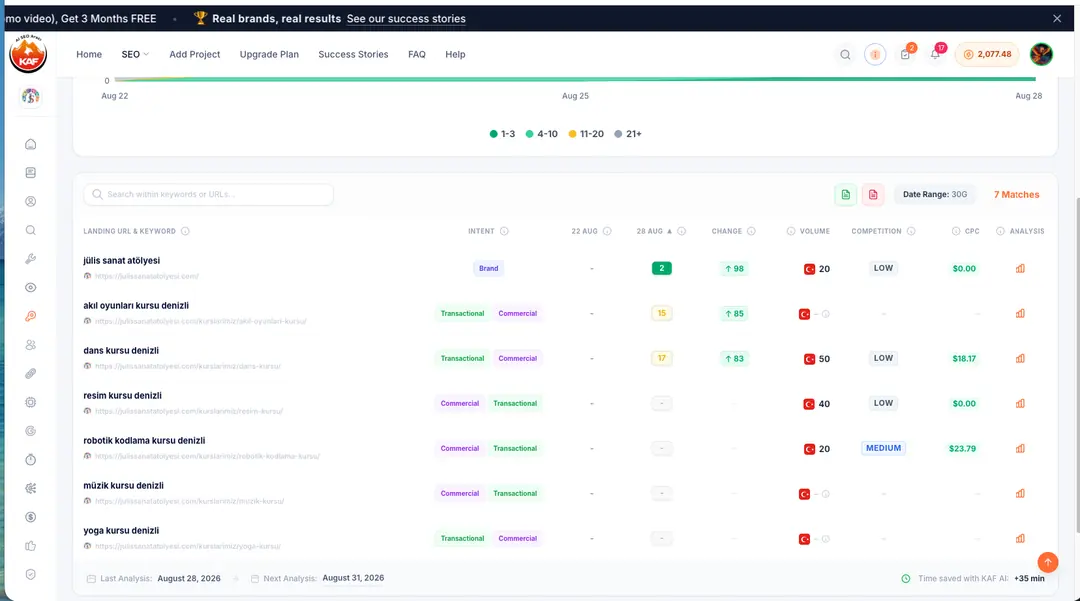Open the wrench tools icon in the sidebar
Image resolution: width=1080 pixels, height=601 pixels.
[30, 259]
